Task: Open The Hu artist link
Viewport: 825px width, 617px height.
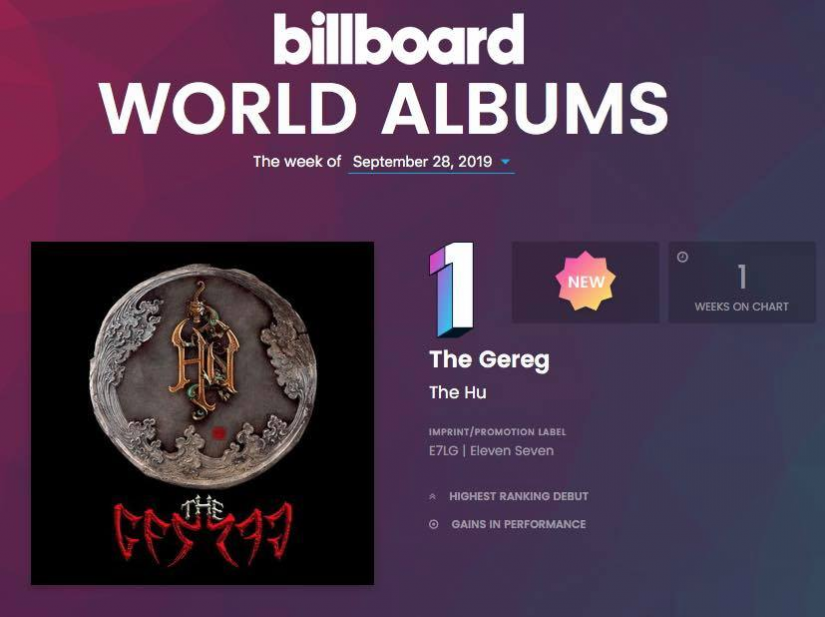Action: click(458, 392)
